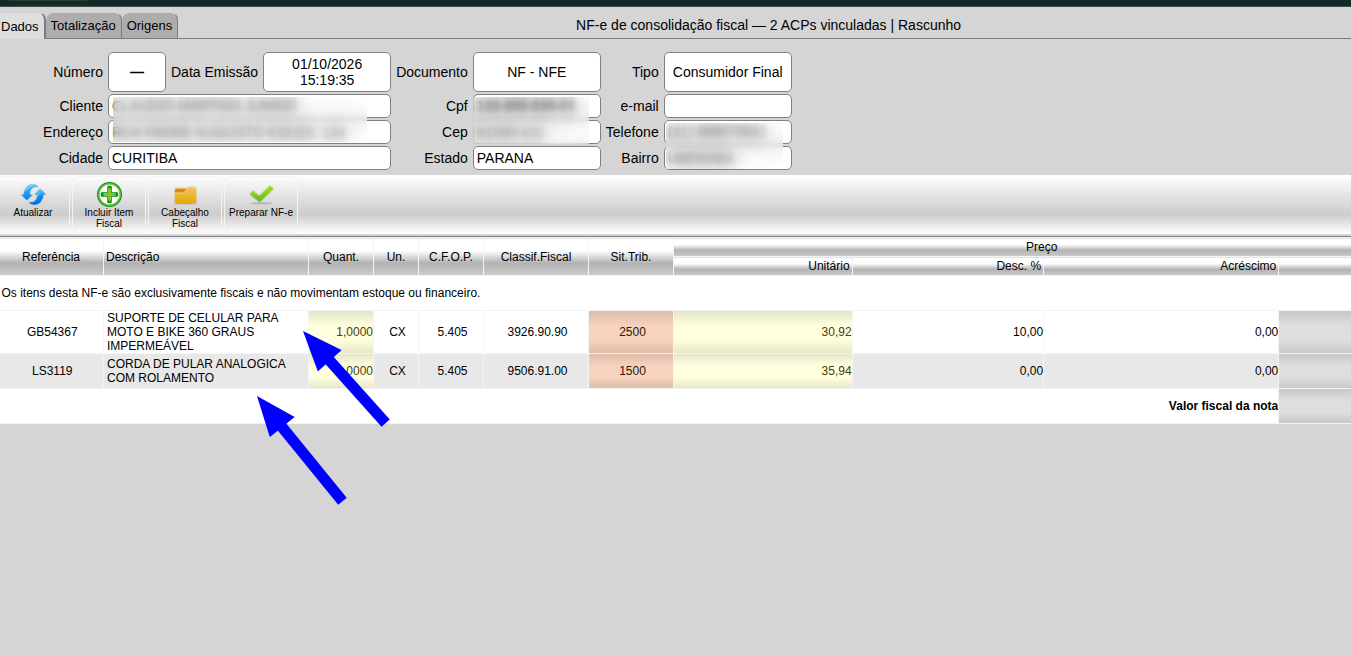This screenshot has width=1351, height=656.
Task: Click reference GB54367 in the items table
Action: point(52,332)
